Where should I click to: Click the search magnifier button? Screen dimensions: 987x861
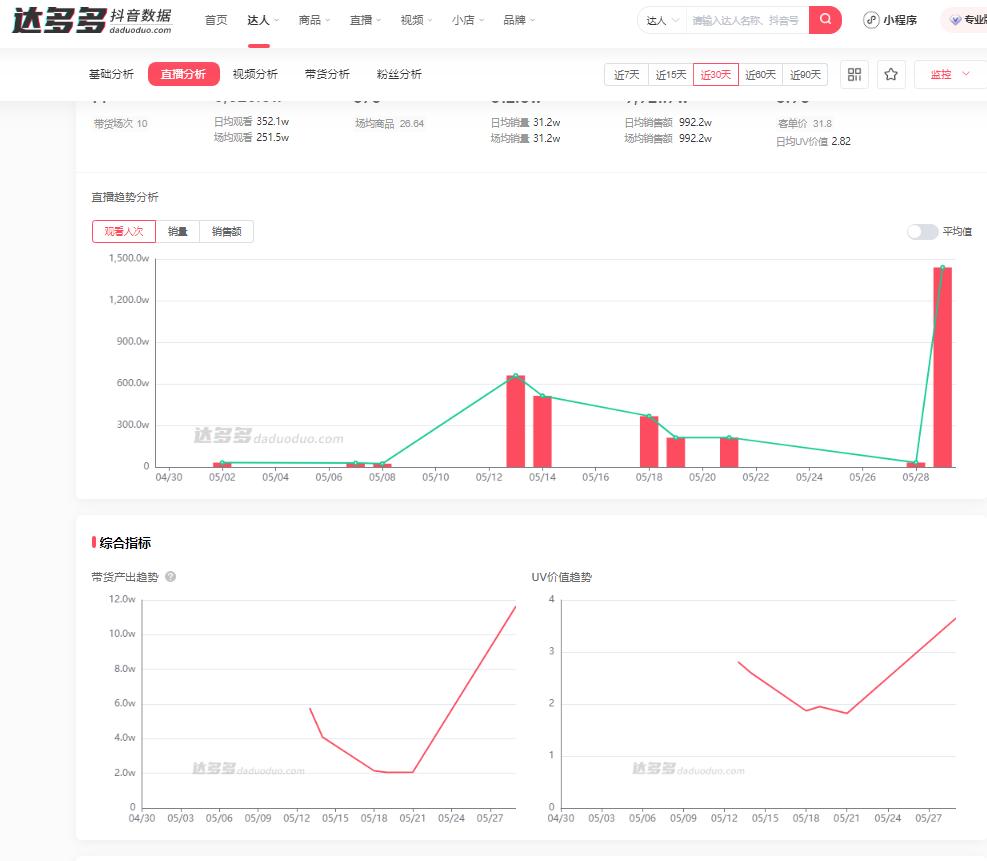[824, 19]
